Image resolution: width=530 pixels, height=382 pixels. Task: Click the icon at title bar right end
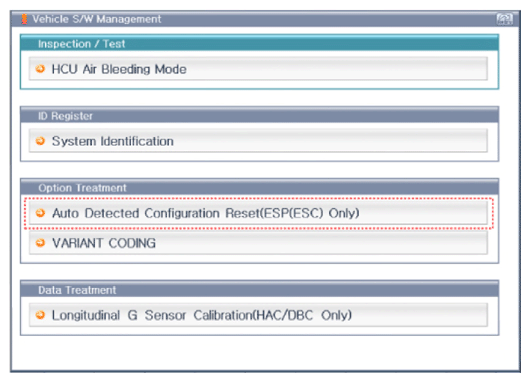click(x=504, y=19)
